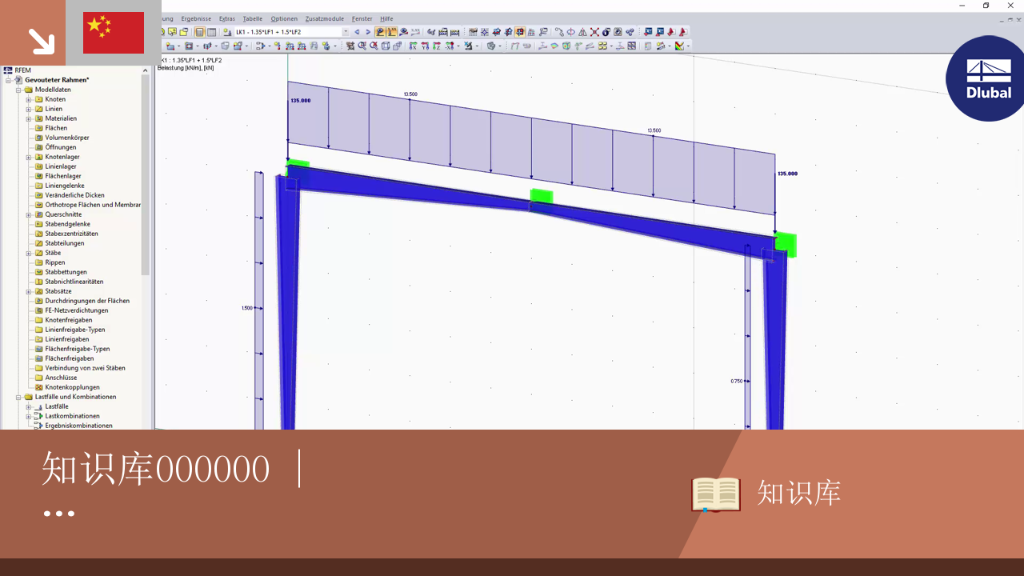Click the green support marker at frame ridge
Image resolution: width=1024 pixels, height=576 pixels.
(x=541, y=195)
